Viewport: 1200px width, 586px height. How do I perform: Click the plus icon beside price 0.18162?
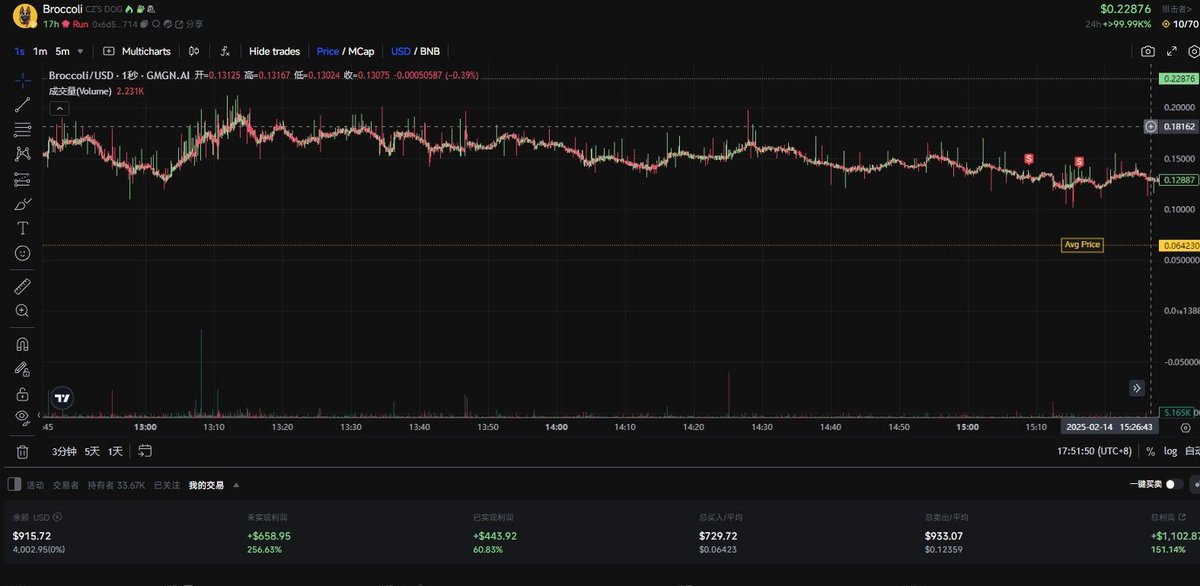[1151, 127]
